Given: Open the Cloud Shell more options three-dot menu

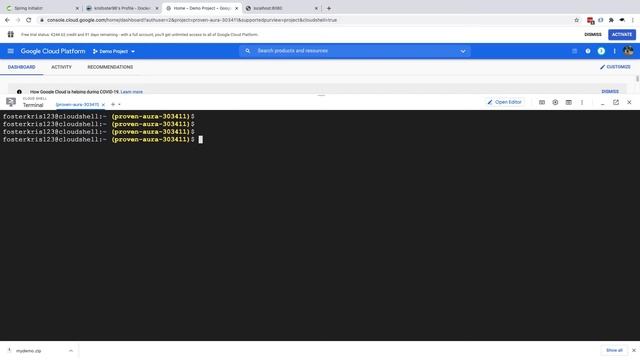Looking at the screenshot, I should (x=582, y=102).
